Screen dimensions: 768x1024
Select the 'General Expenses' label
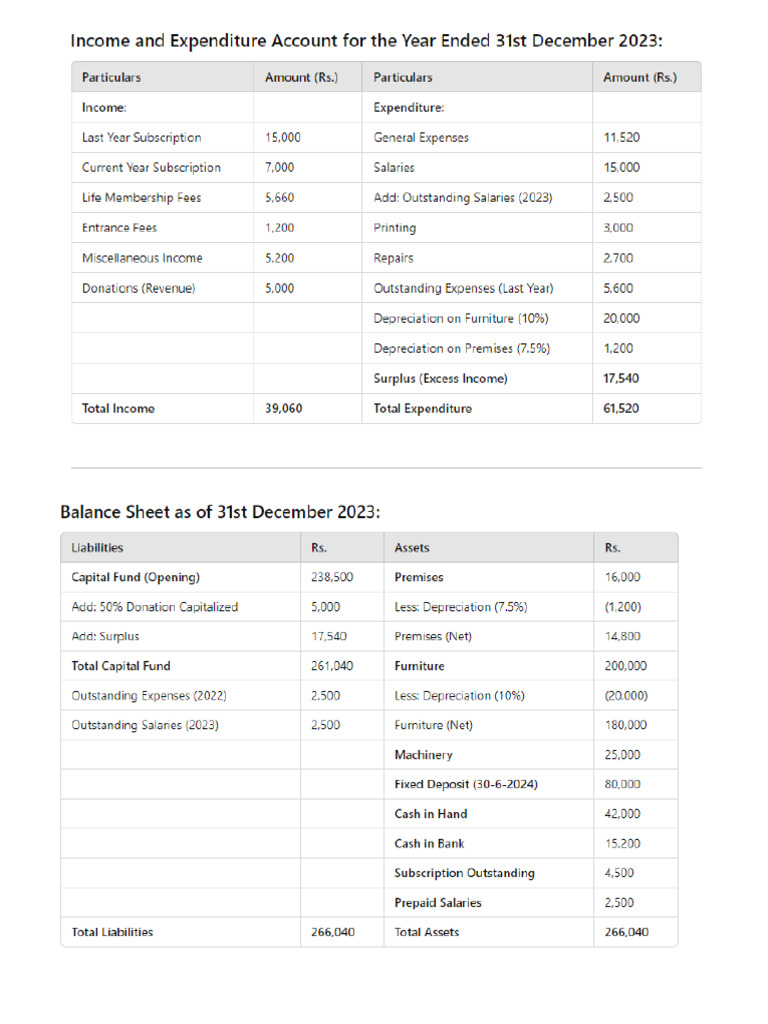[x=421, y=137]
